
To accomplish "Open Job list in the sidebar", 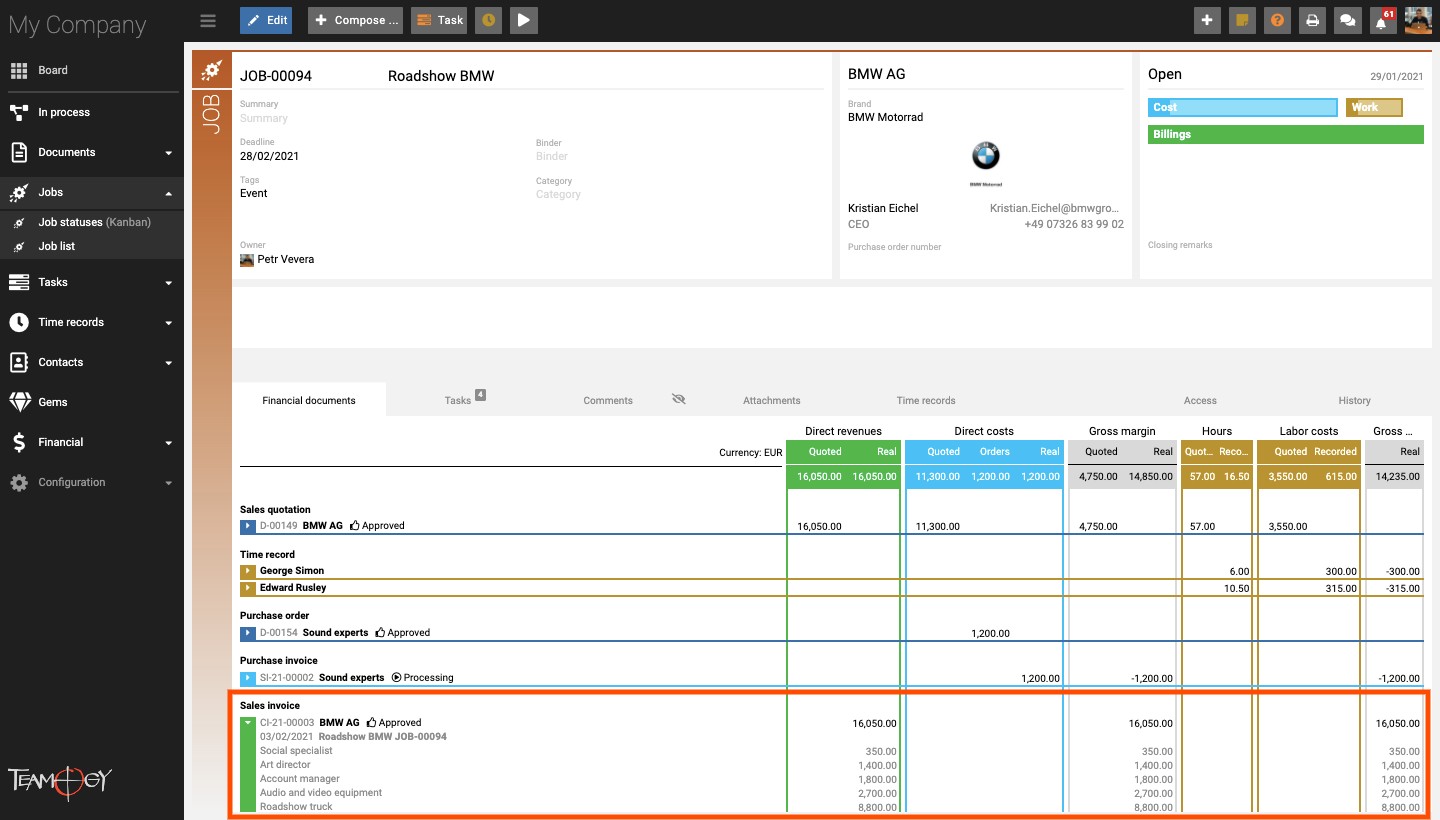I will [56, 246].
